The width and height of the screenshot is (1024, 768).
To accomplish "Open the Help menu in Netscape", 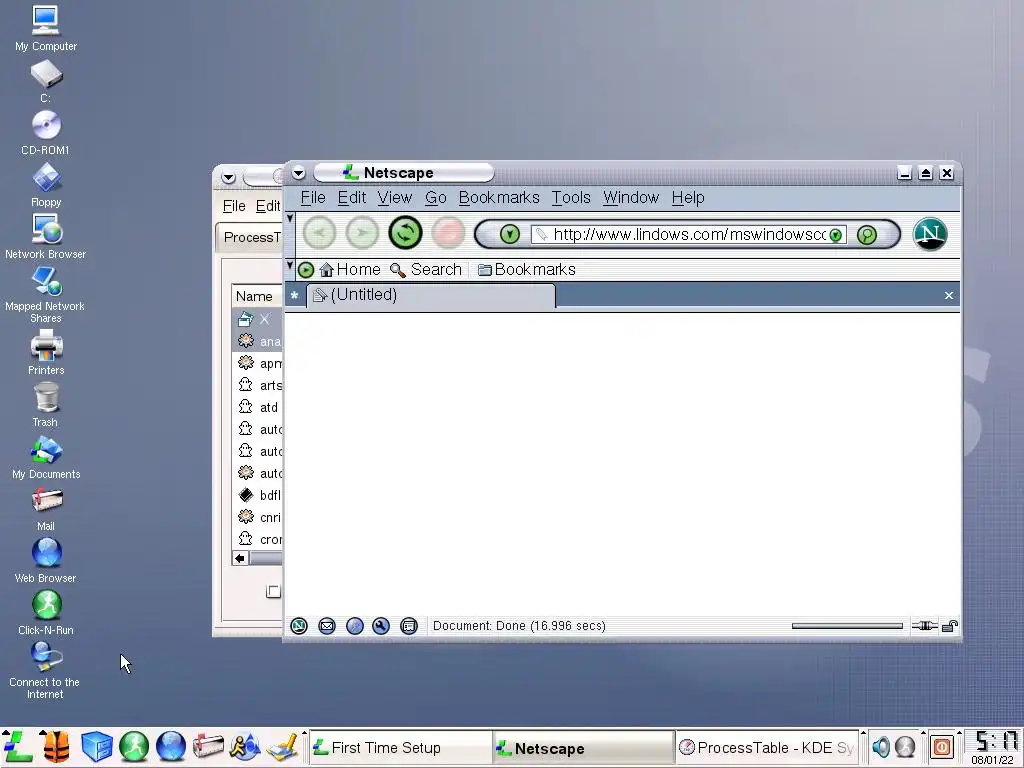I will [x=688, y=198].
